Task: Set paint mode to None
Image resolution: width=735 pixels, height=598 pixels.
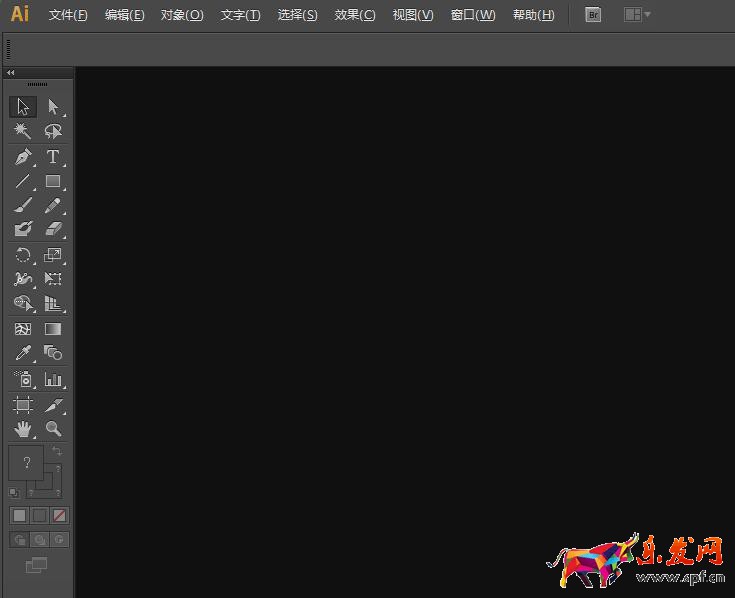Action: (60, 515)
